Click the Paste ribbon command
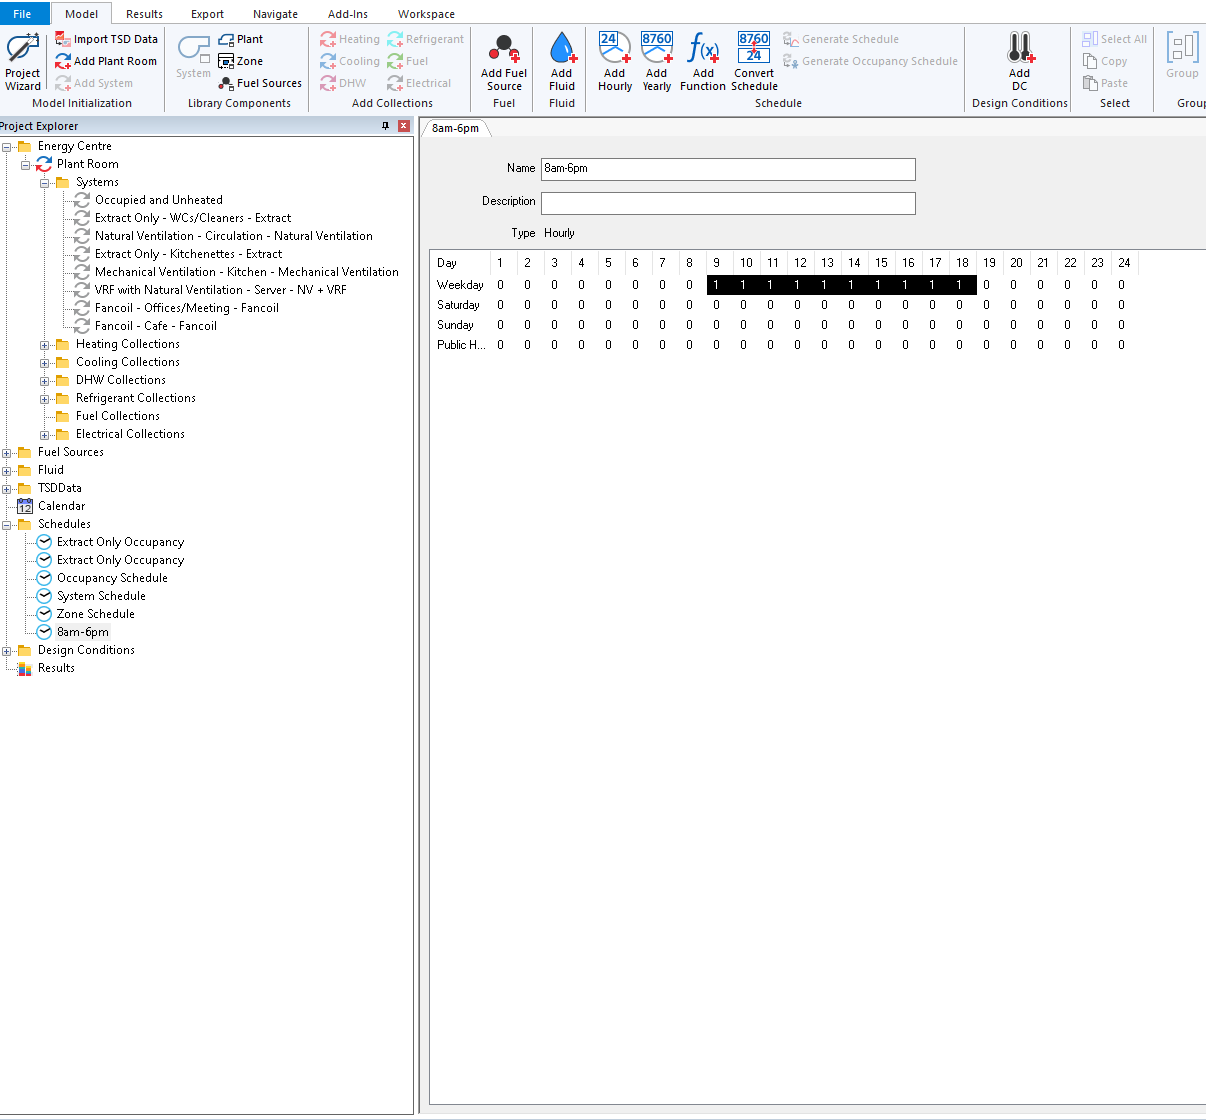Screen dimensions: 1206x1120 click(x=1105, y=83)
